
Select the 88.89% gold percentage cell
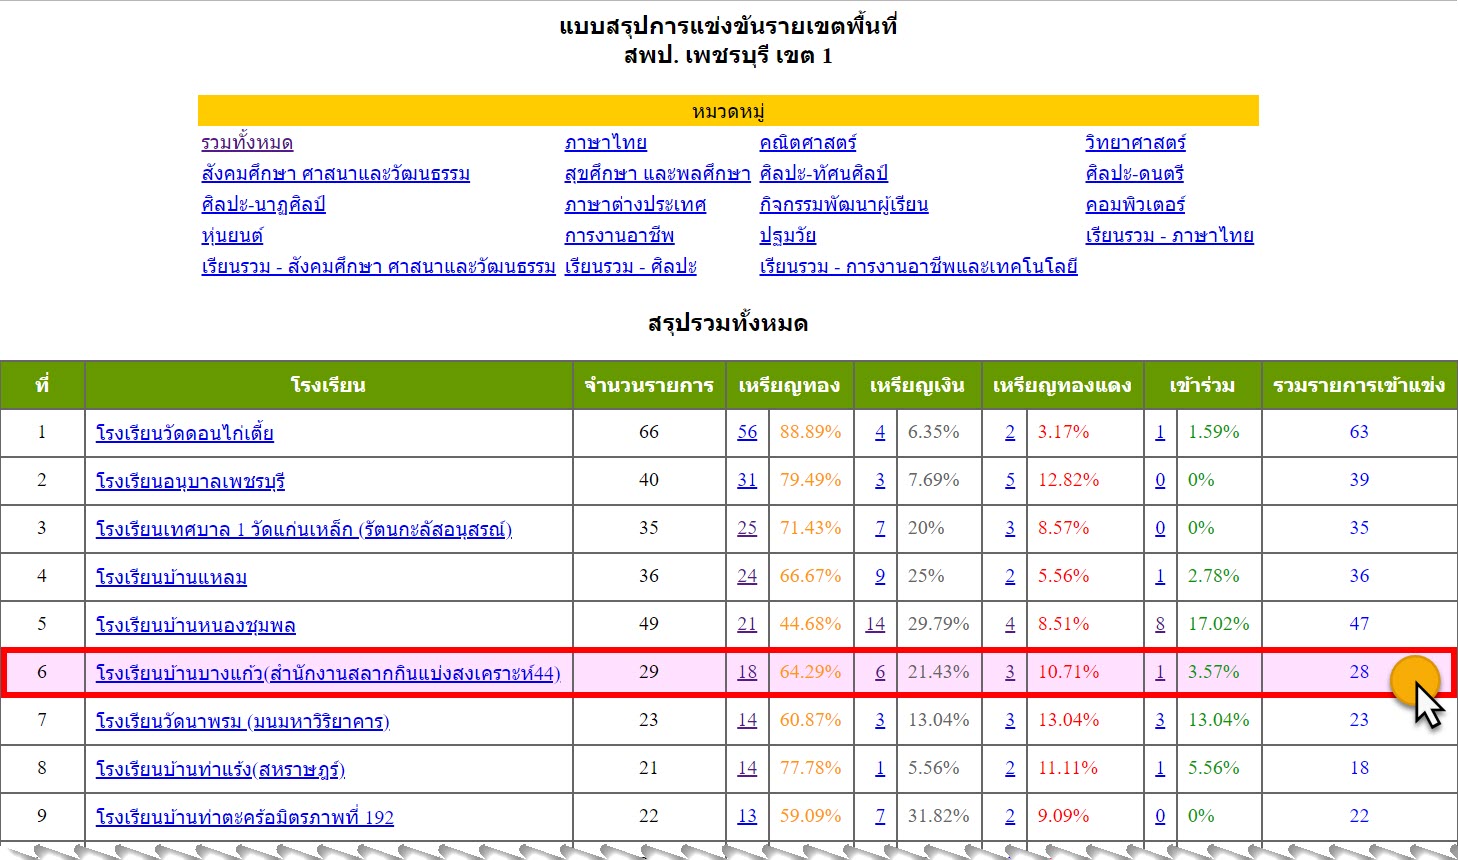click(x=811, y=432)
